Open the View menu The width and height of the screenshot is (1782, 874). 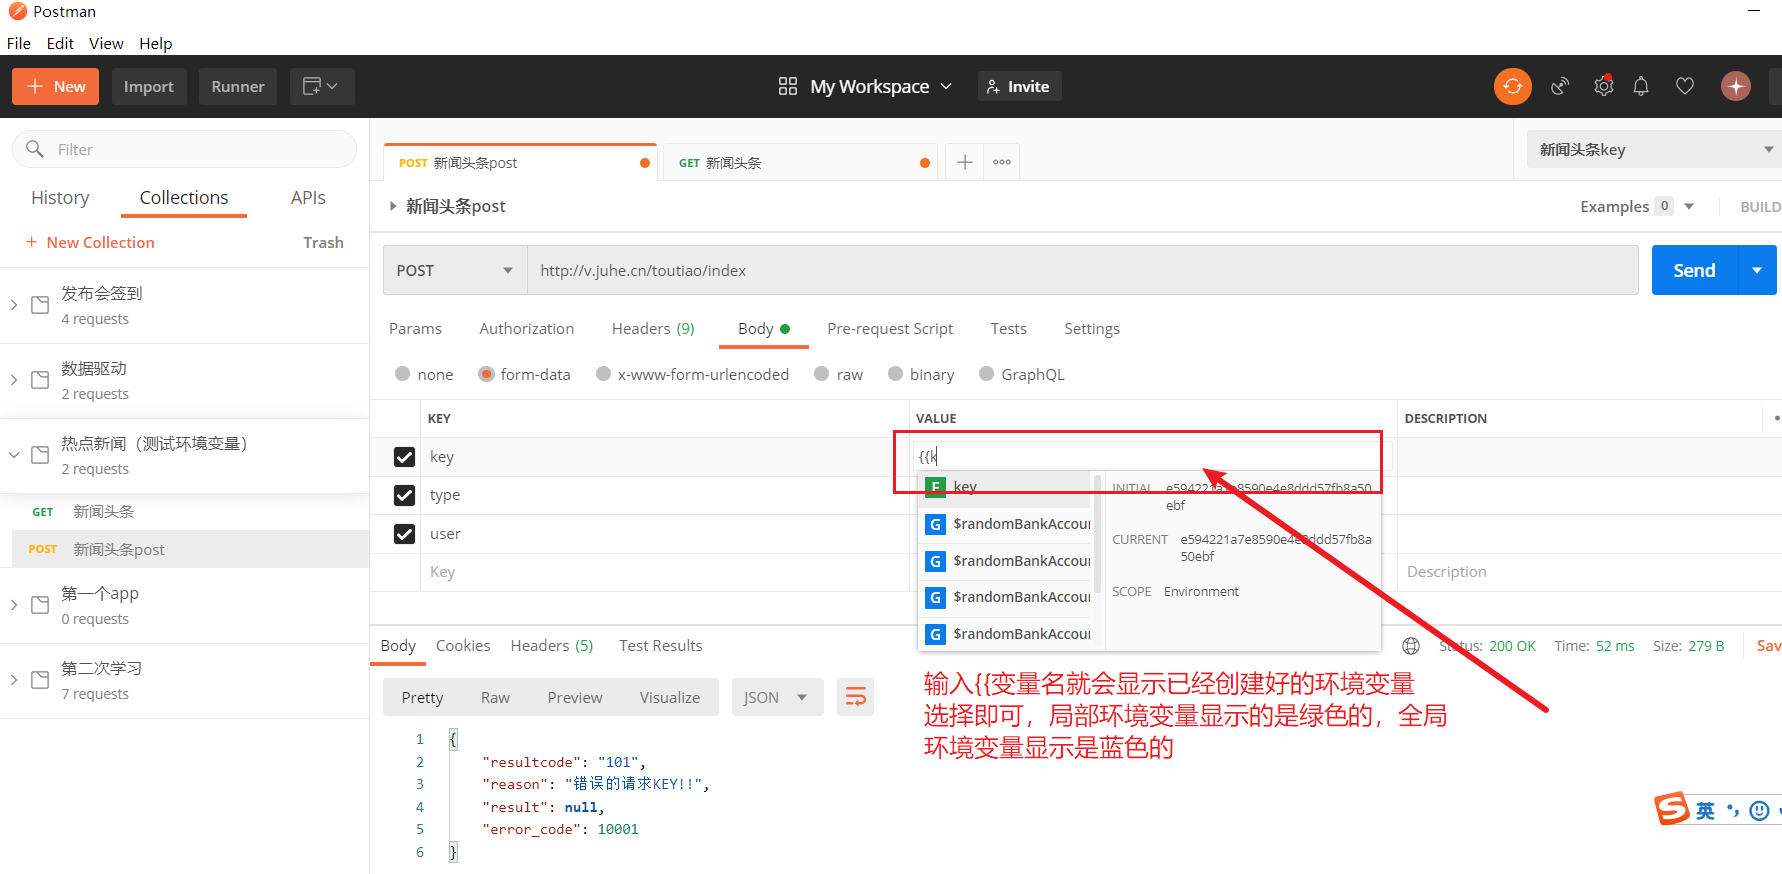pyautogui.click(x=106, y=43)
